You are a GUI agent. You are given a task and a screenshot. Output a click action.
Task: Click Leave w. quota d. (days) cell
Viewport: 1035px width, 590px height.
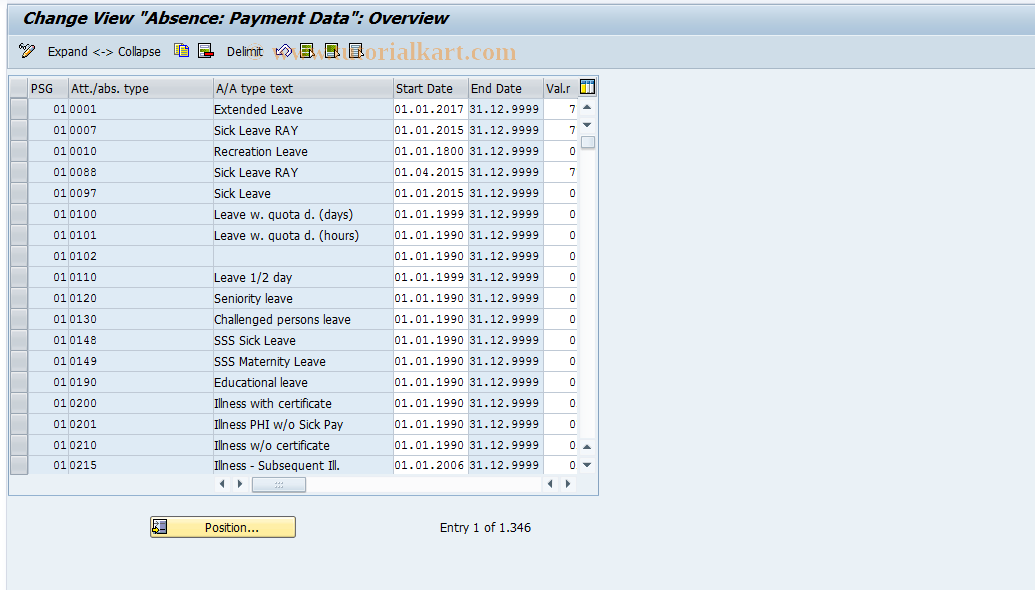pyautogui.click(x=303, y=214)
